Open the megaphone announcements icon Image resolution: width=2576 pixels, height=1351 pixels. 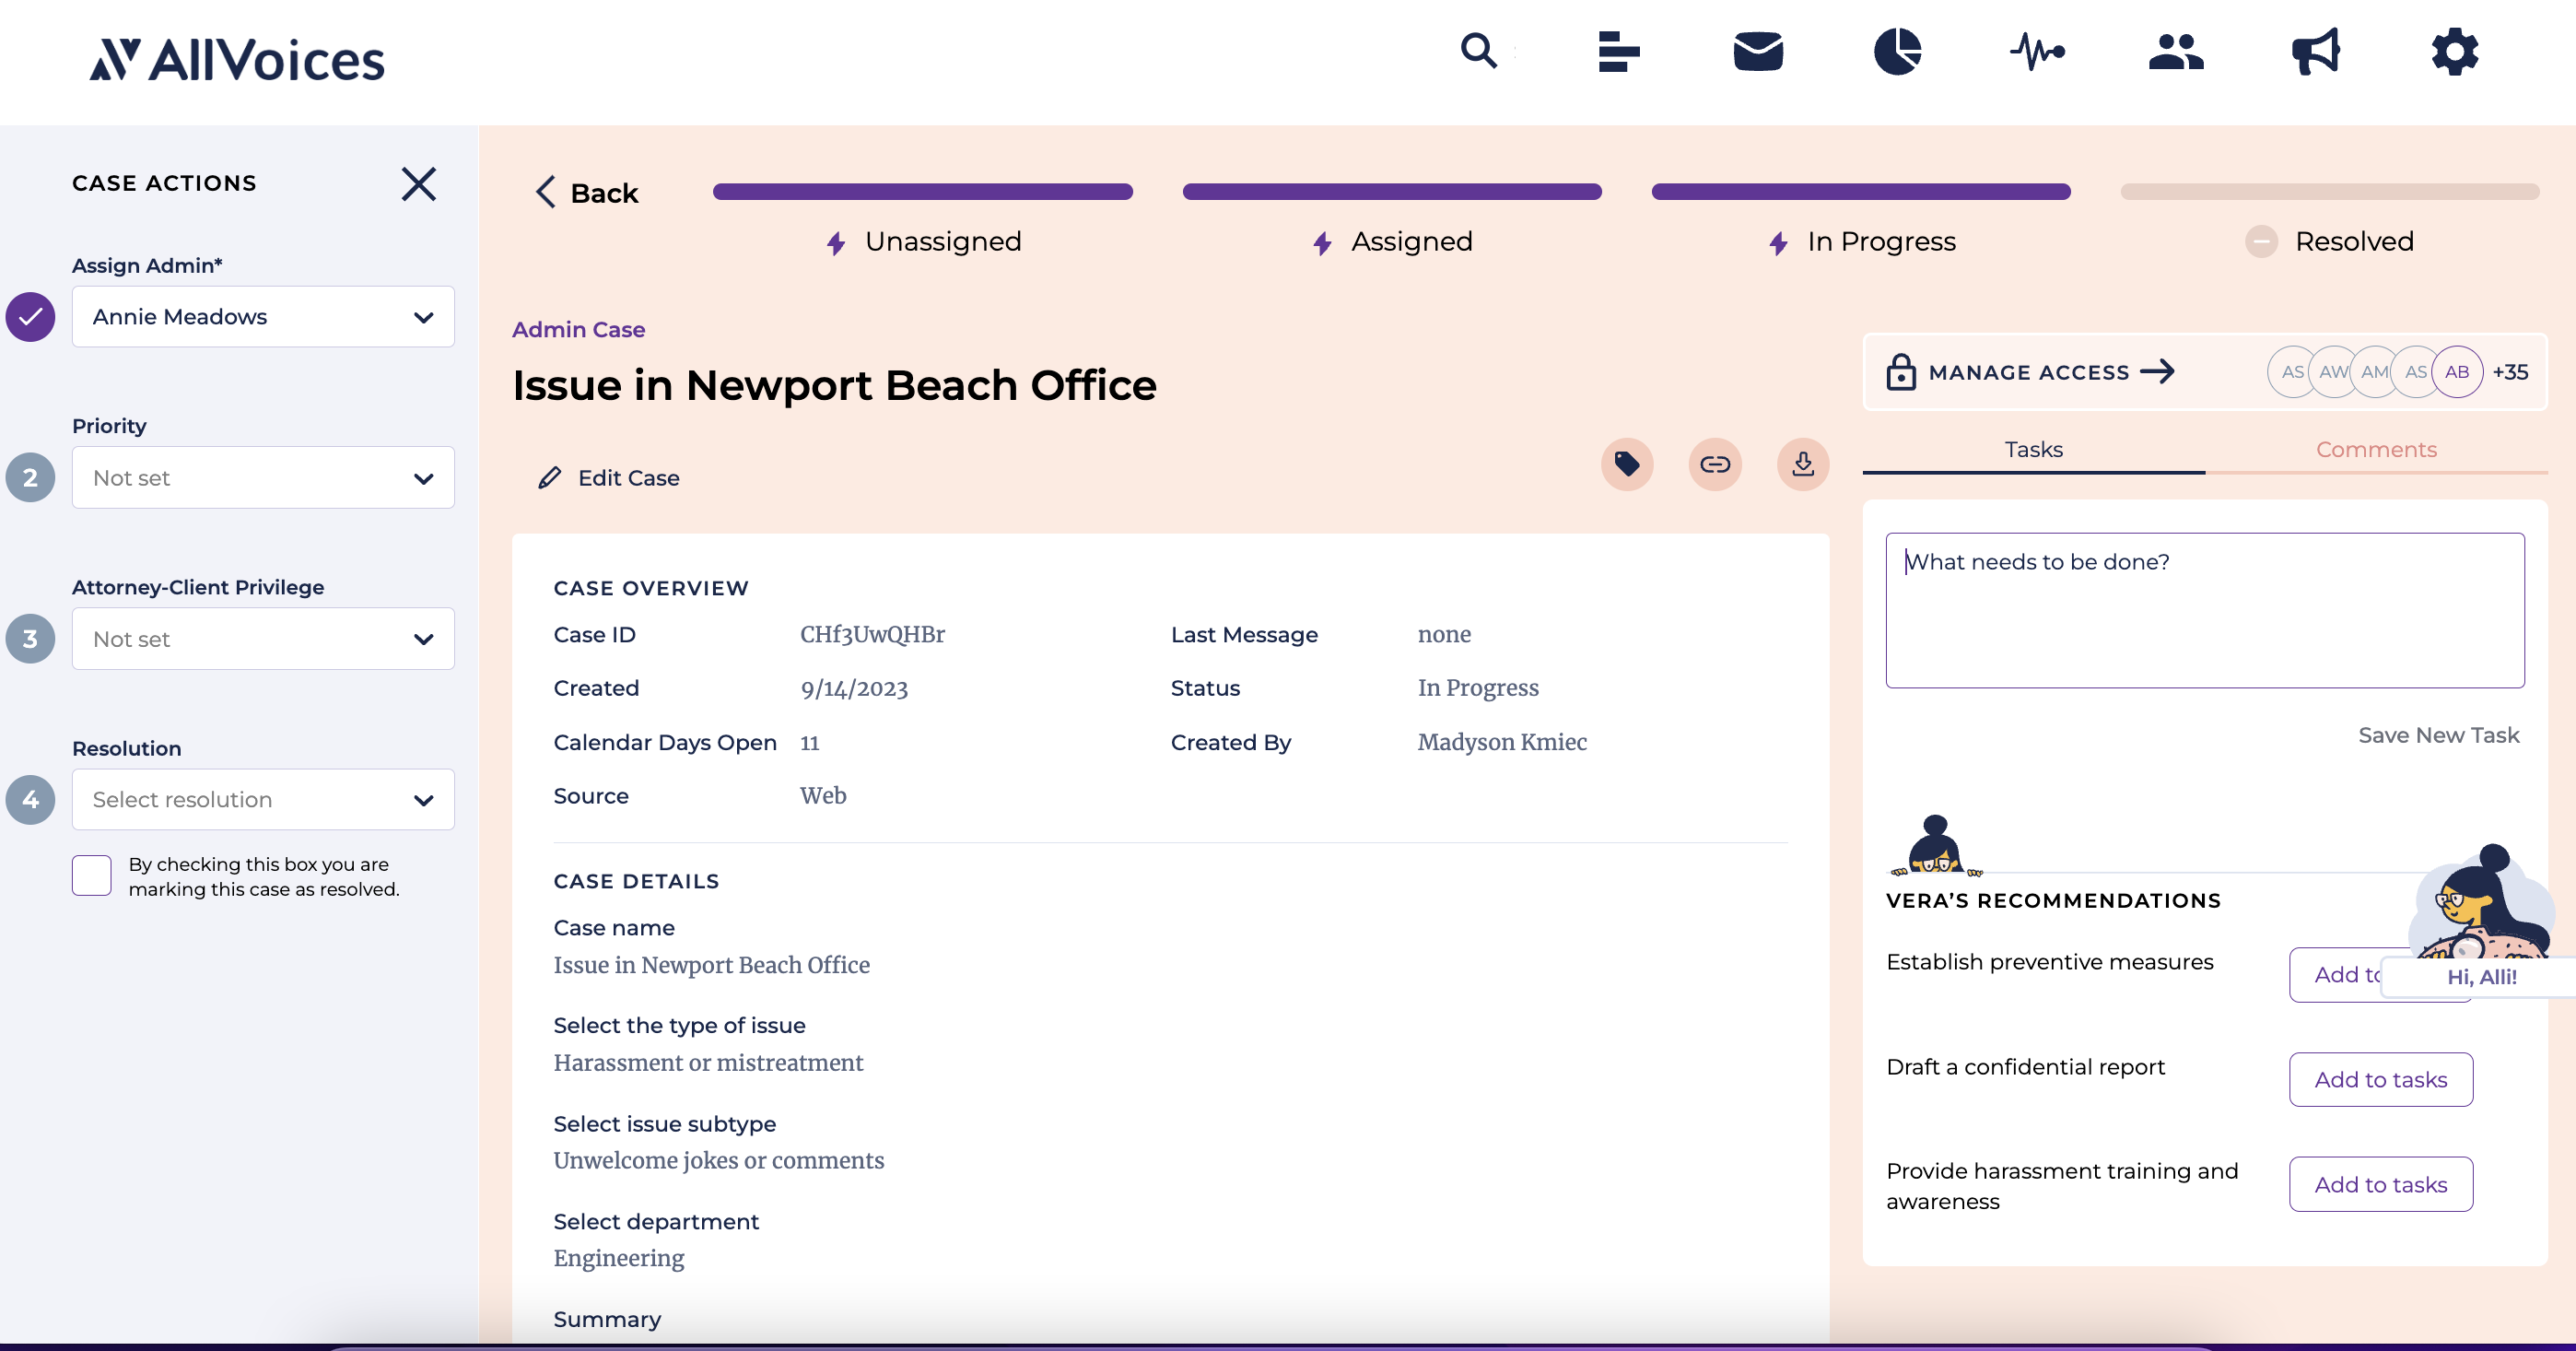(x=2315, y=51)
